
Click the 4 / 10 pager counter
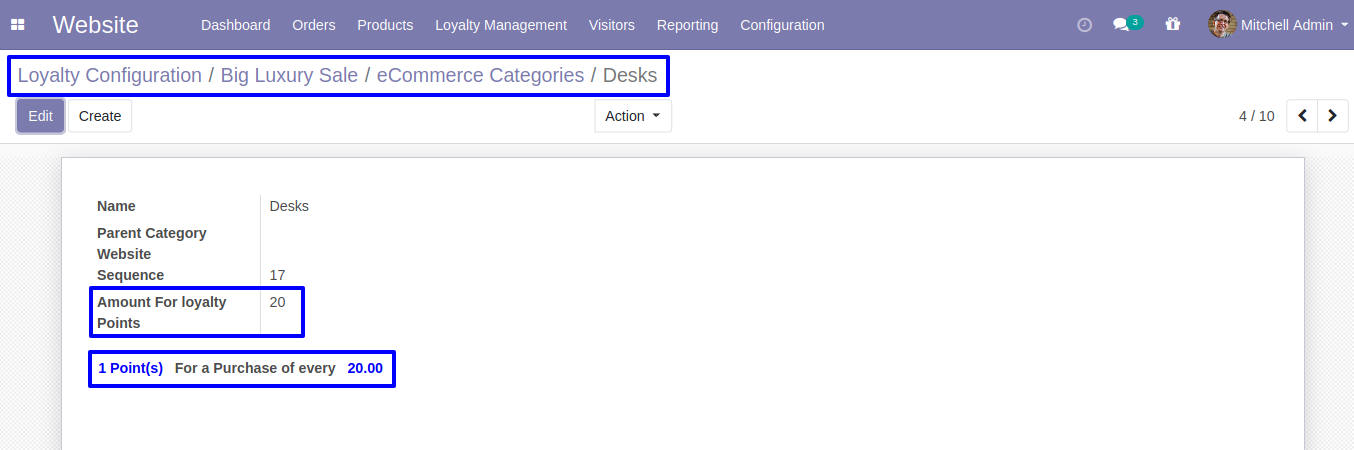[x=1256, y=116]
